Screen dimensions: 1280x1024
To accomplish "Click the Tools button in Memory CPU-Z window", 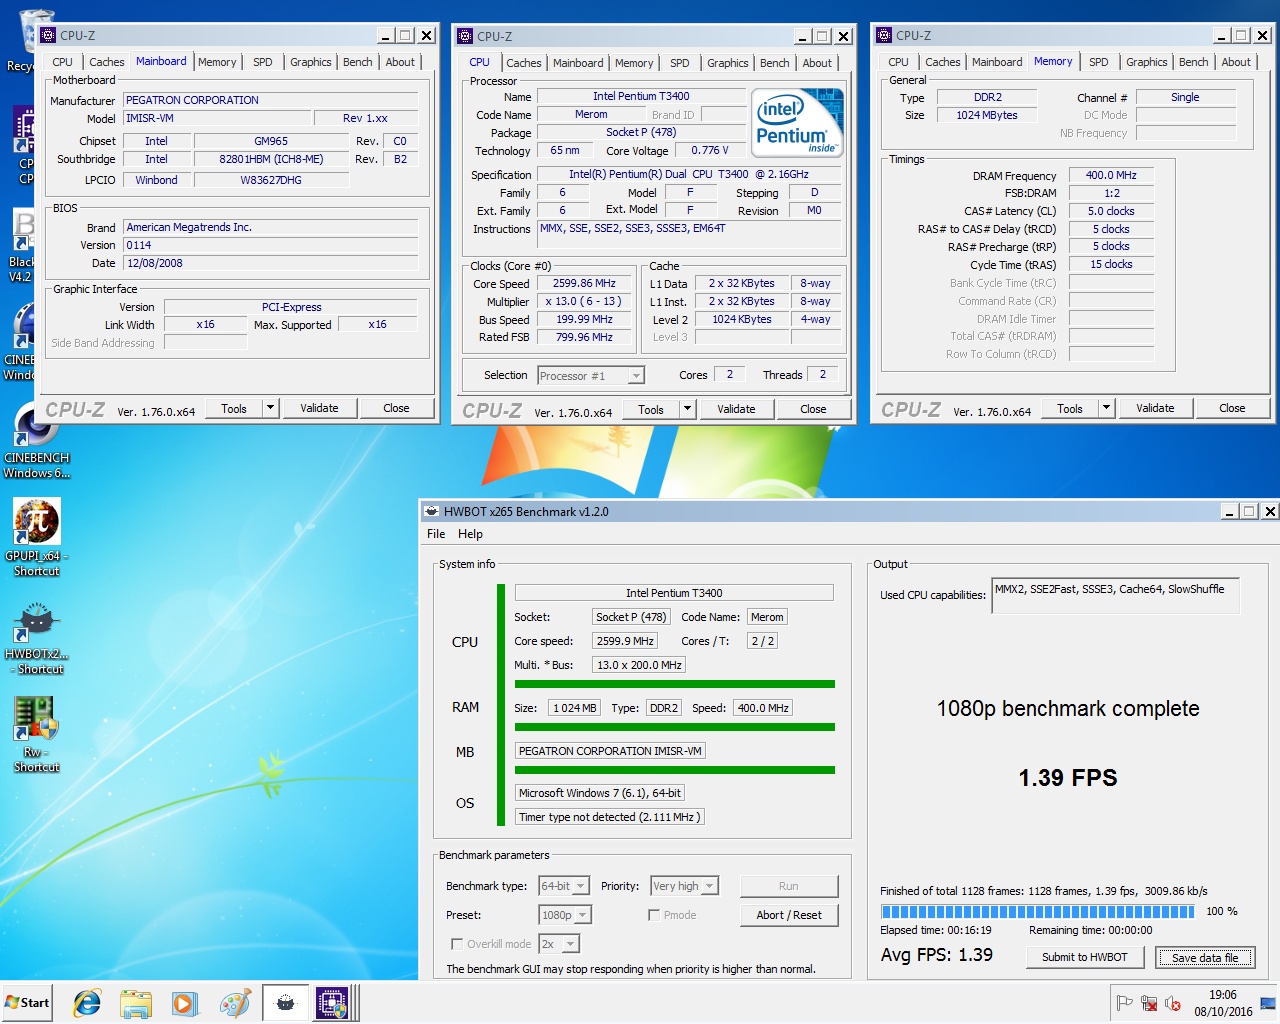I will (1070, 408).
